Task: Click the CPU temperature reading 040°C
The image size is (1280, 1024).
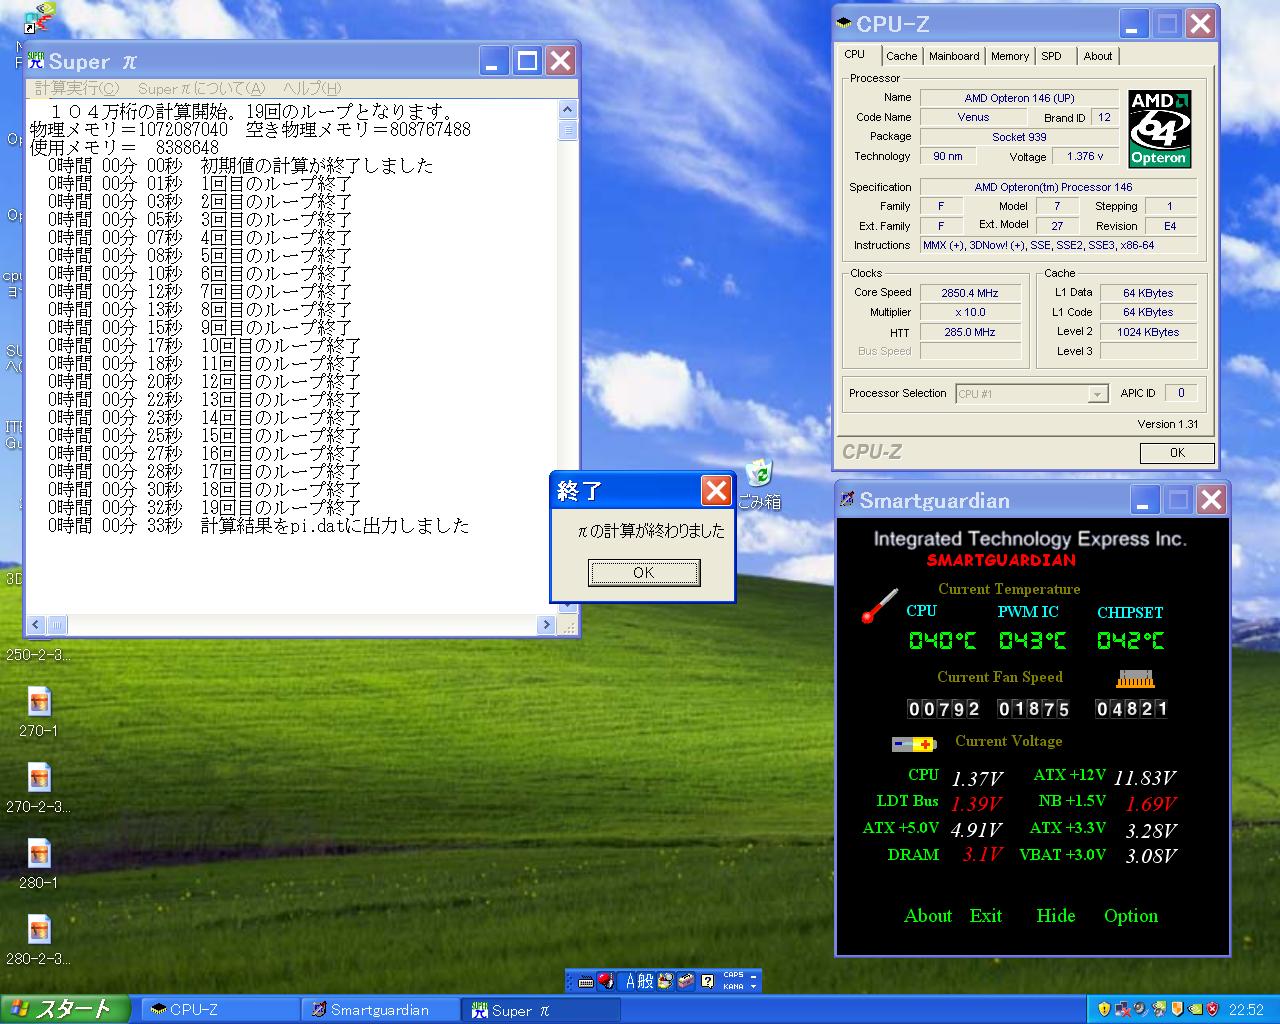Action: (x=942, y=640)
